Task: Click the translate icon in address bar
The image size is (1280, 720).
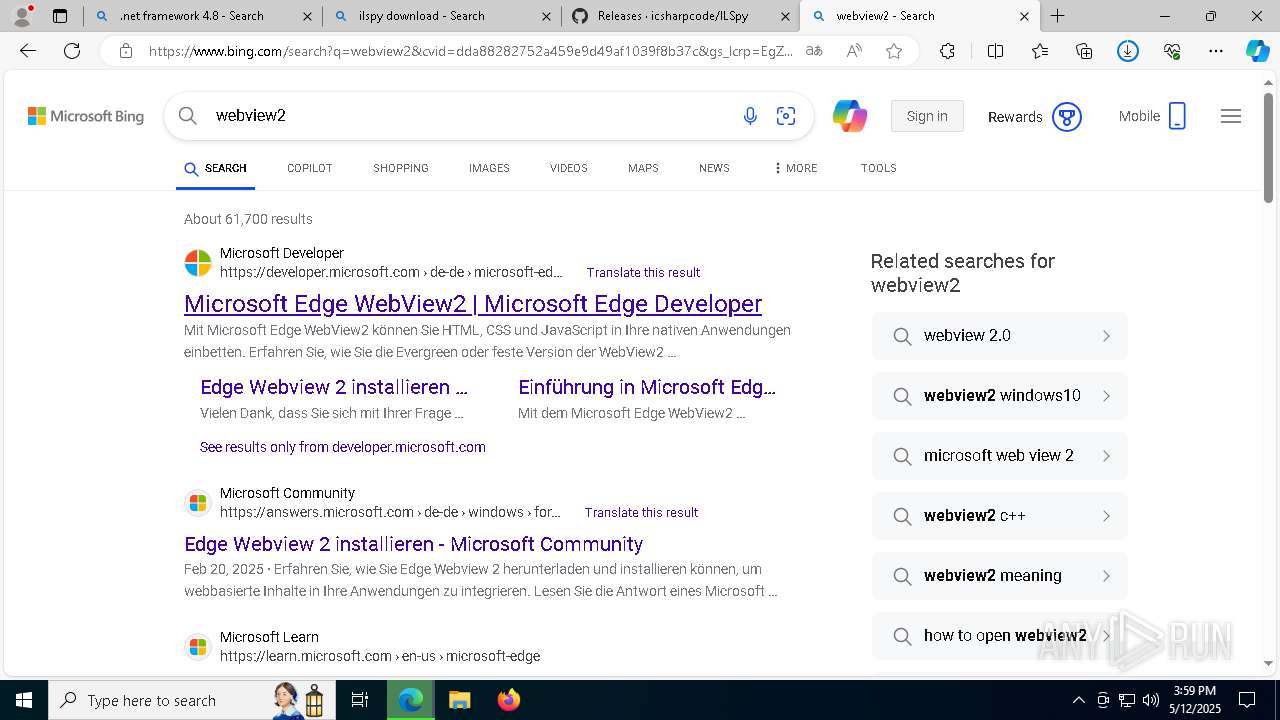Action: (815, 51)
